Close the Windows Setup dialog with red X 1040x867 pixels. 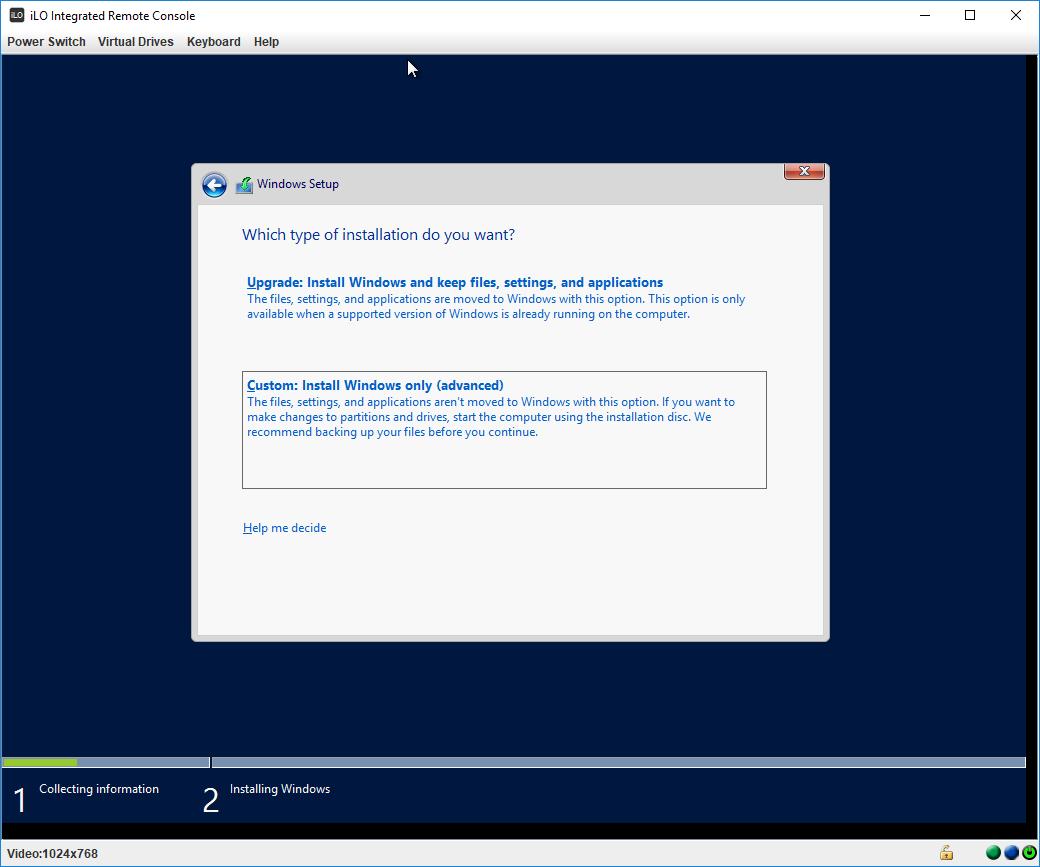click(804, 172)
